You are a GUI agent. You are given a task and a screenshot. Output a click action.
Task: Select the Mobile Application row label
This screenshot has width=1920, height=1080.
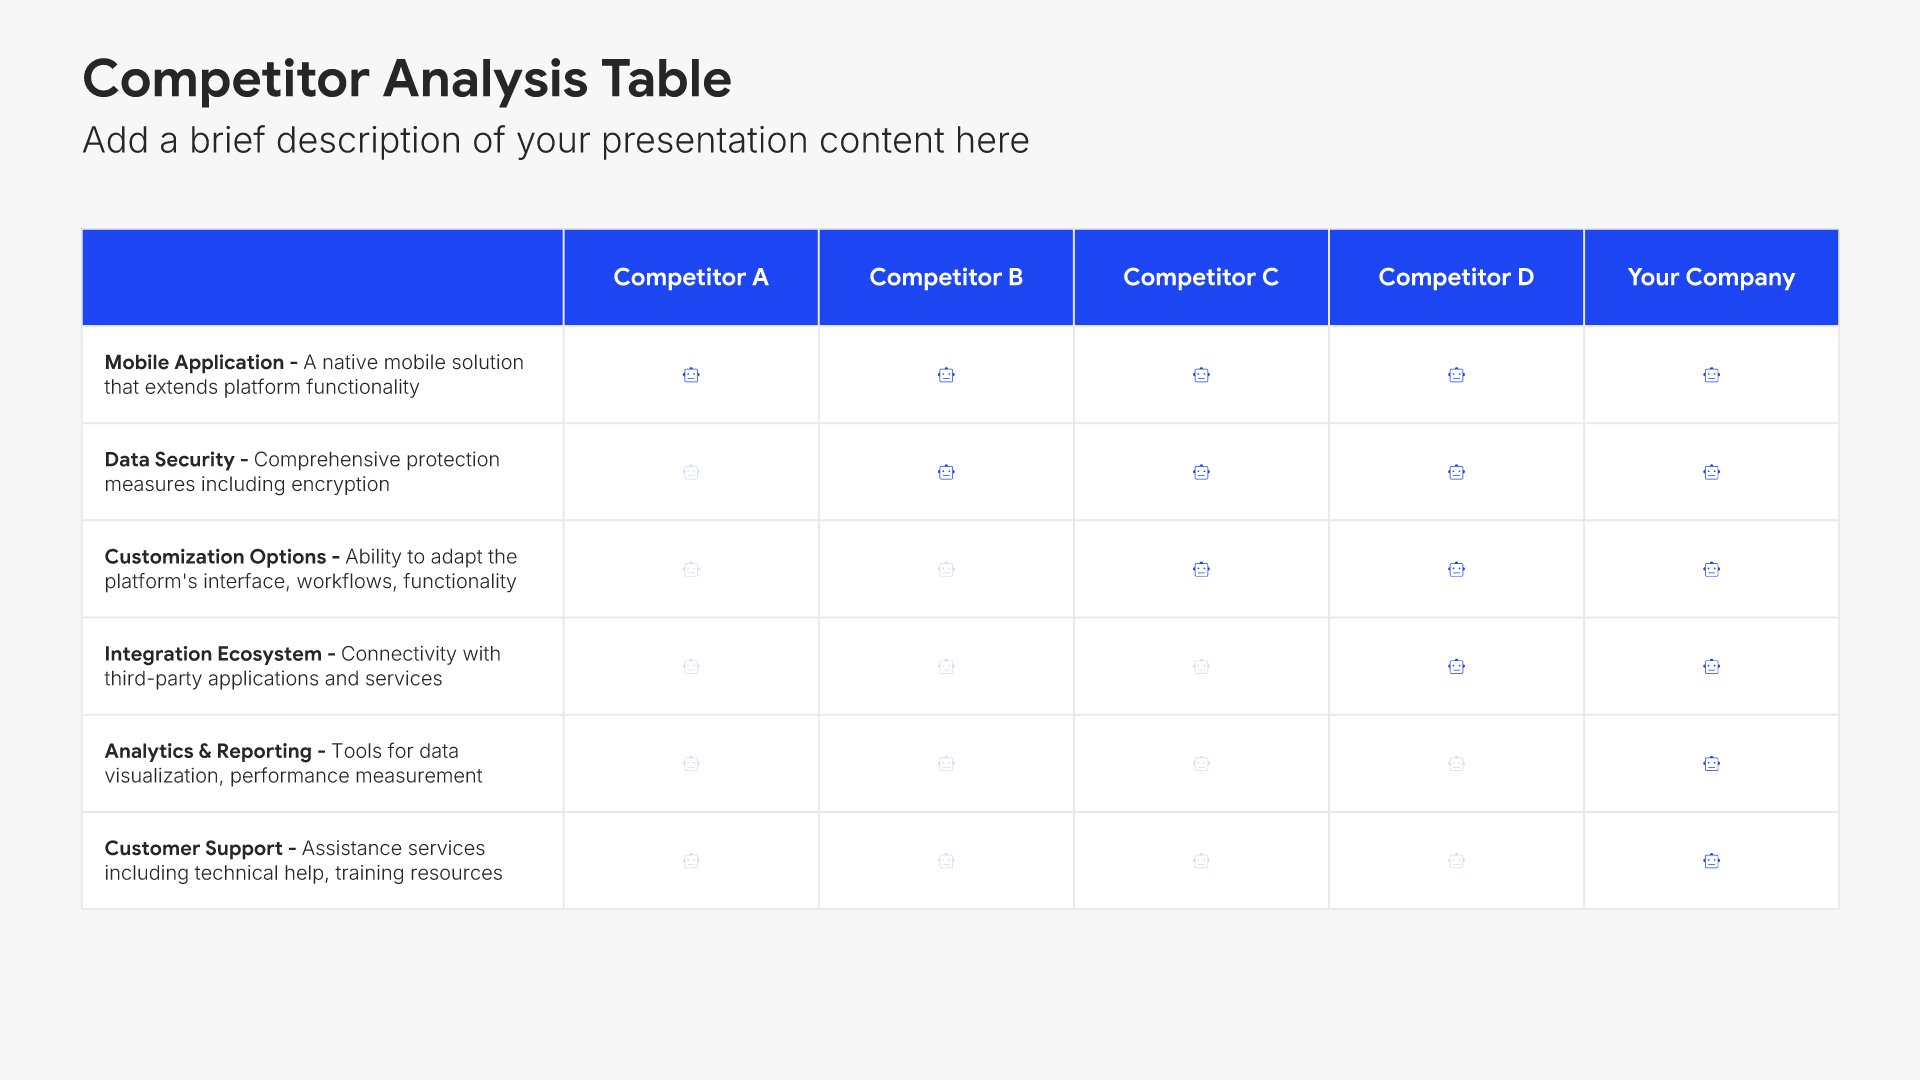(x=314, y=375)
